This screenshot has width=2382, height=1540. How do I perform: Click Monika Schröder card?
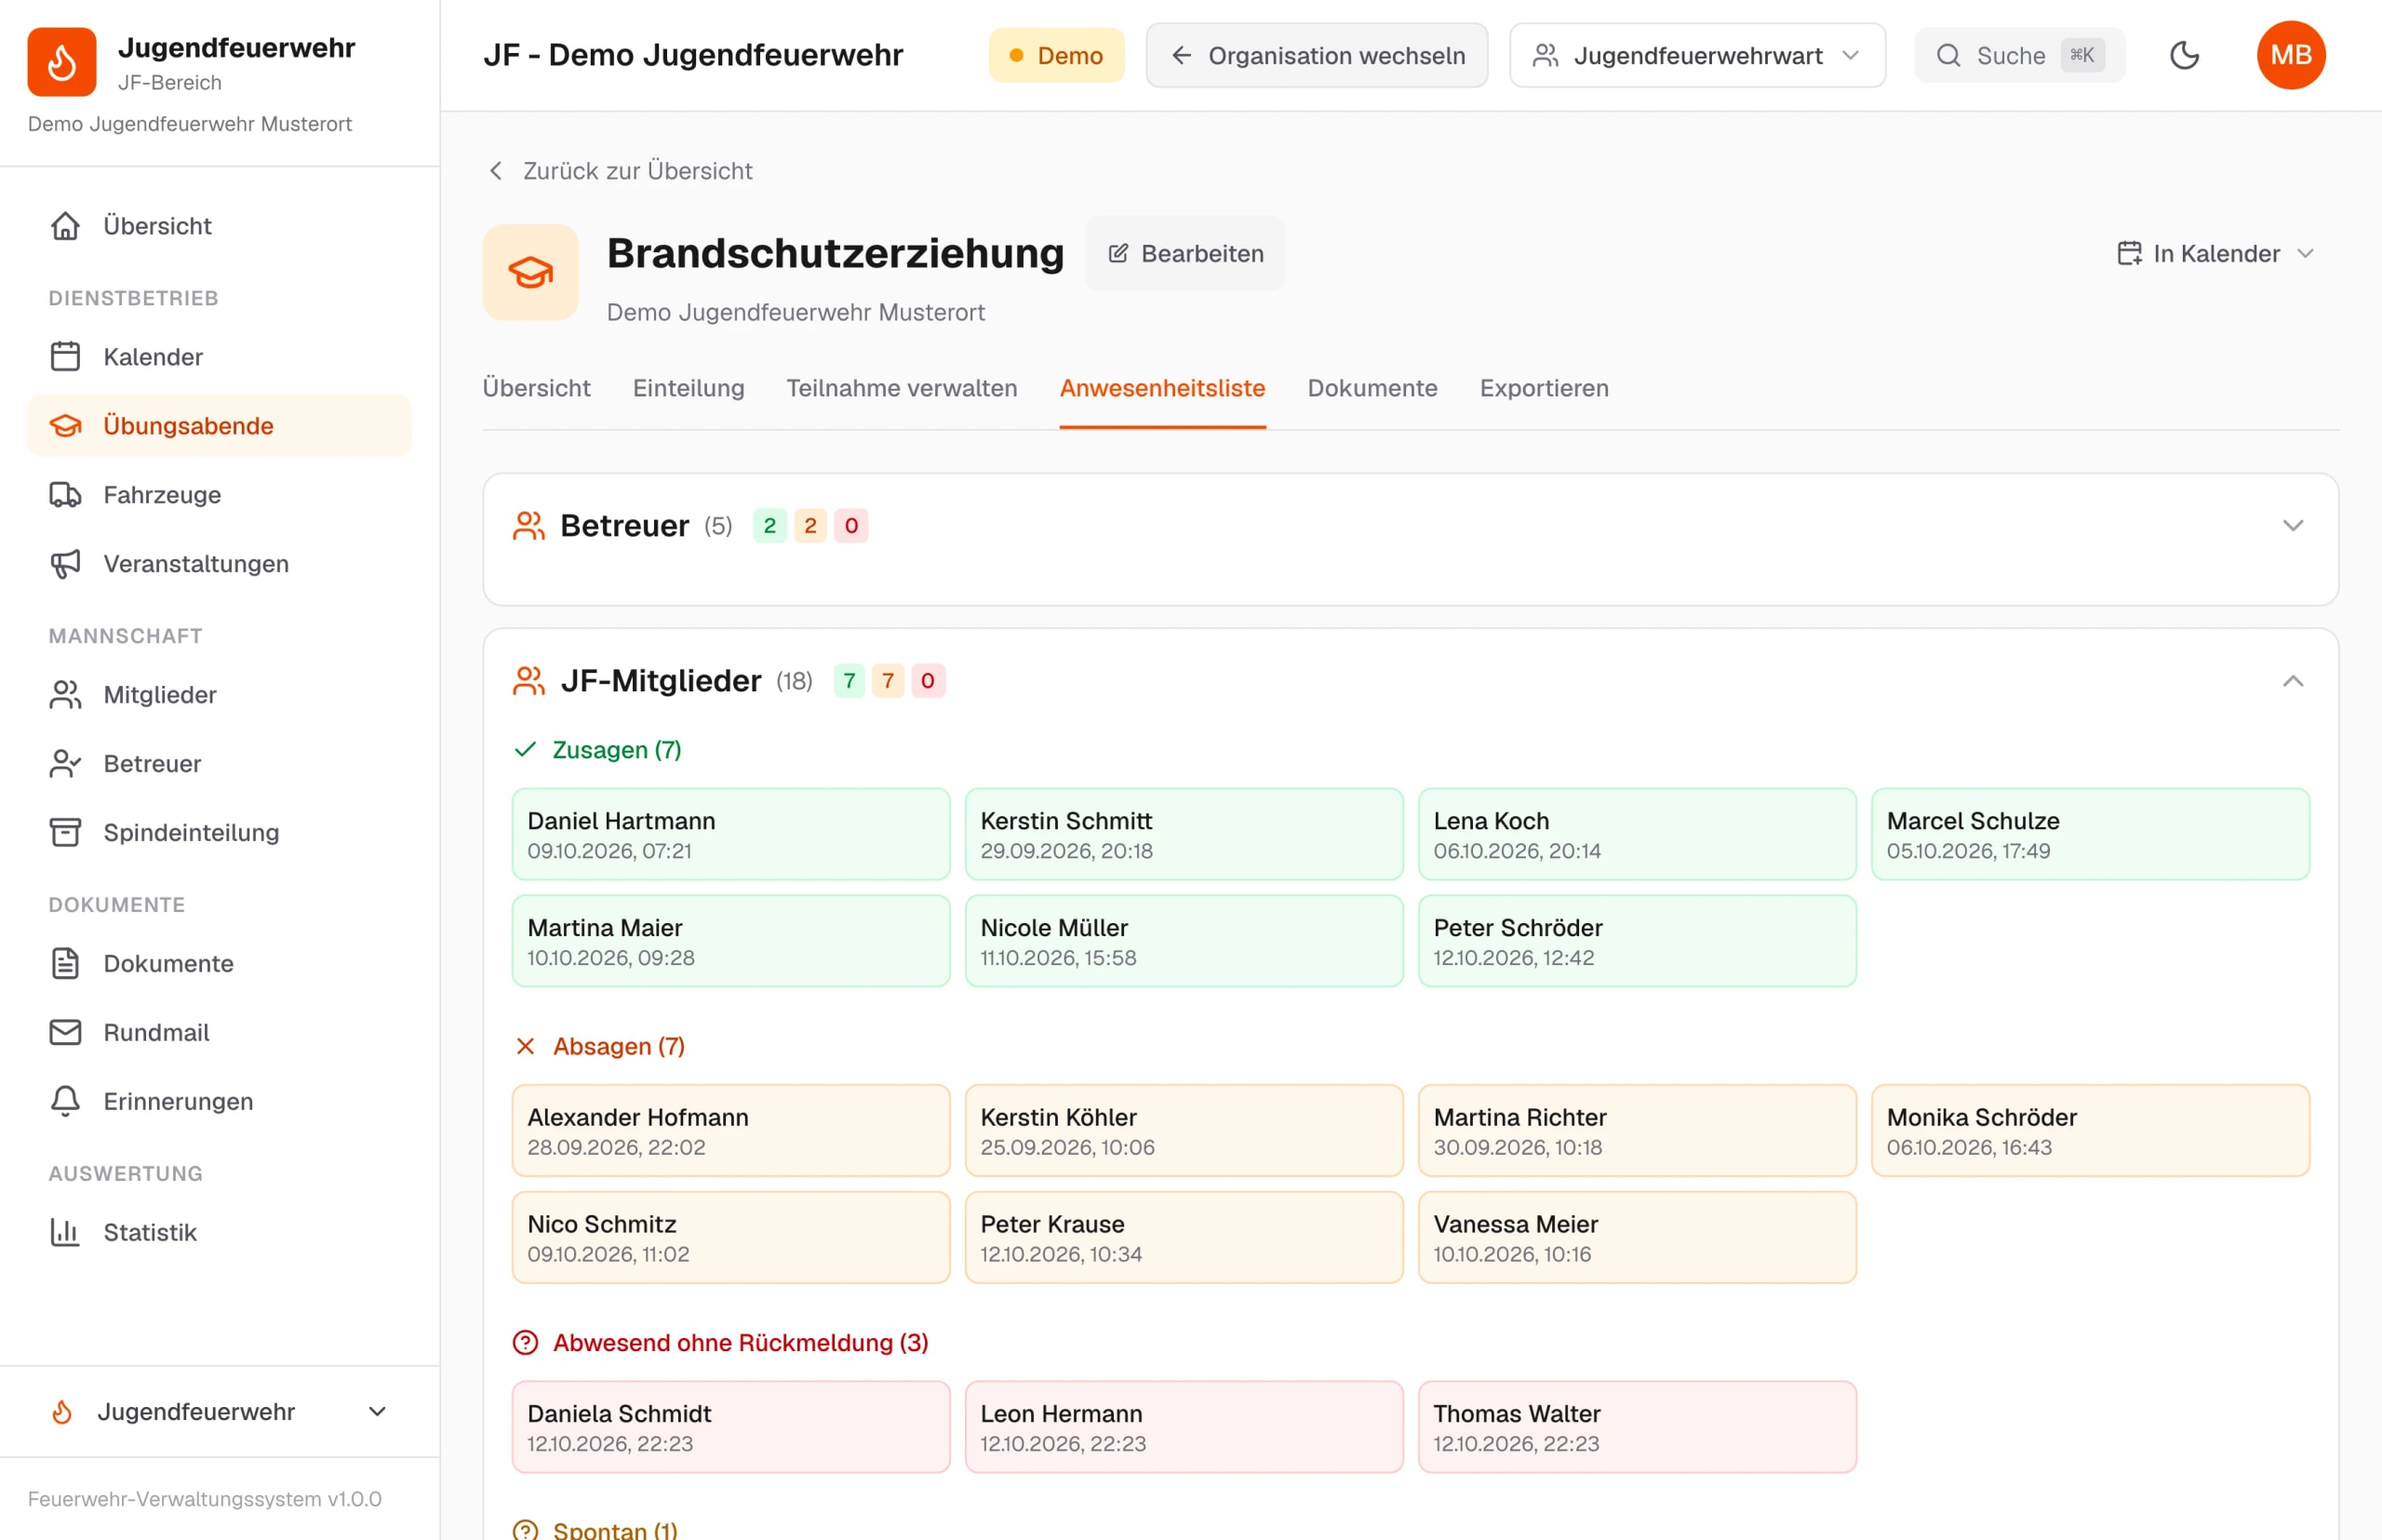(2089, 1130)
